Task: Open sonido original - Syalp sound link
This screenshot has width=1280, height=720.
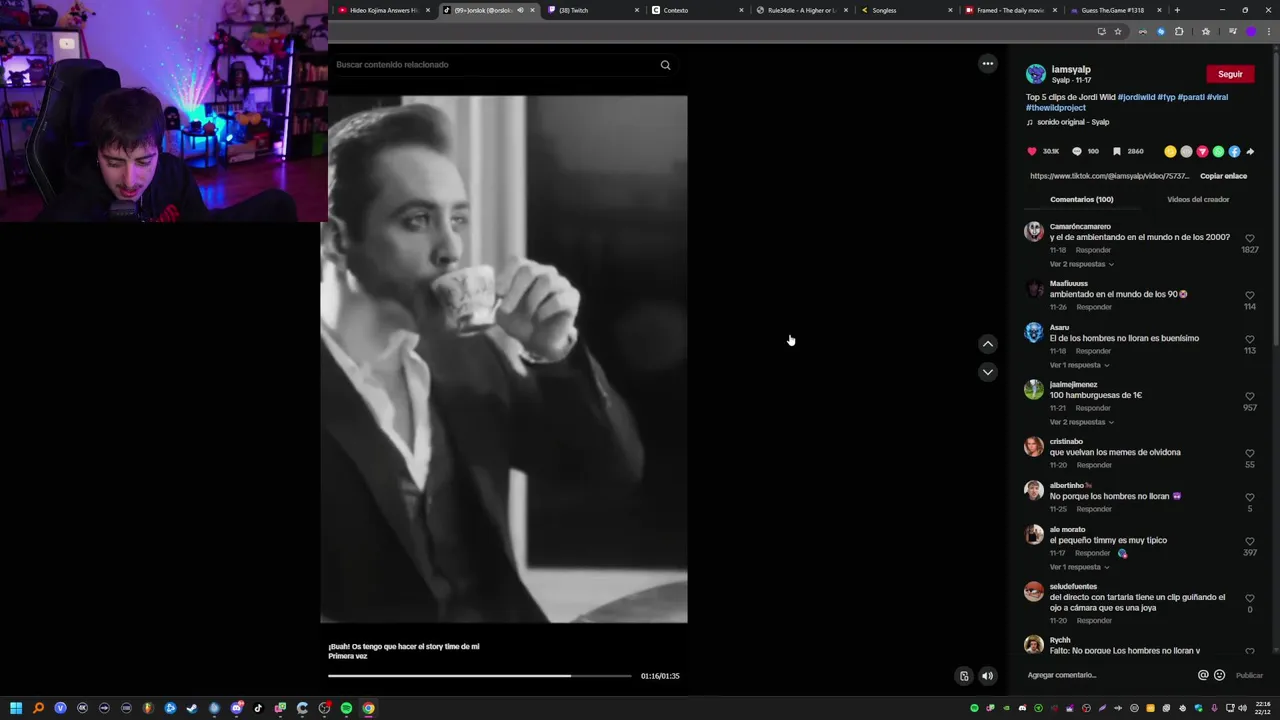Action: click(x=1073, y=122)
